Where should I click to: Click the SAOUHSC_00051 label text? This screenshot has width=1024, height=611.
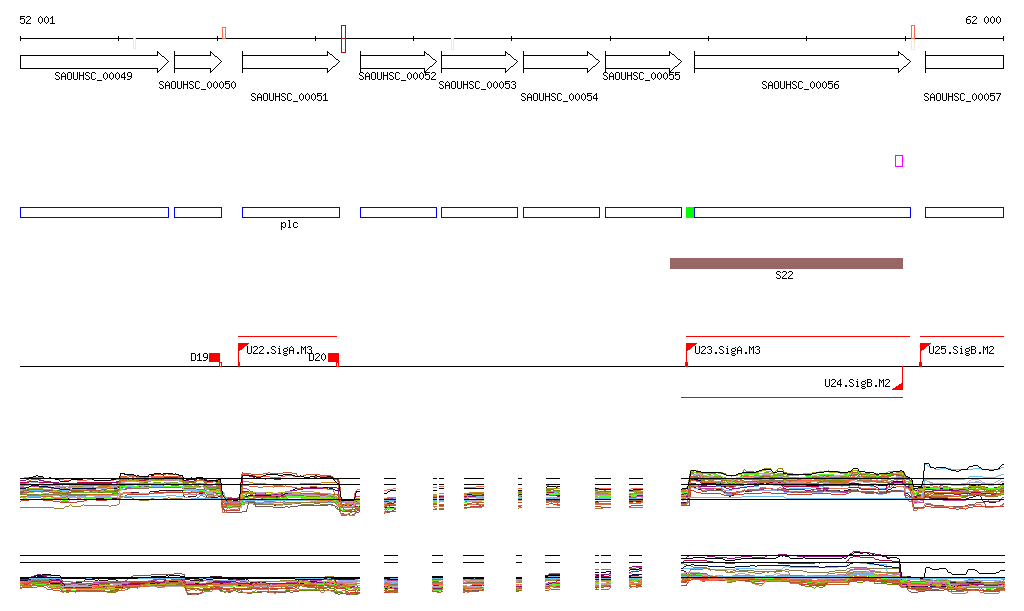(289, 97)
